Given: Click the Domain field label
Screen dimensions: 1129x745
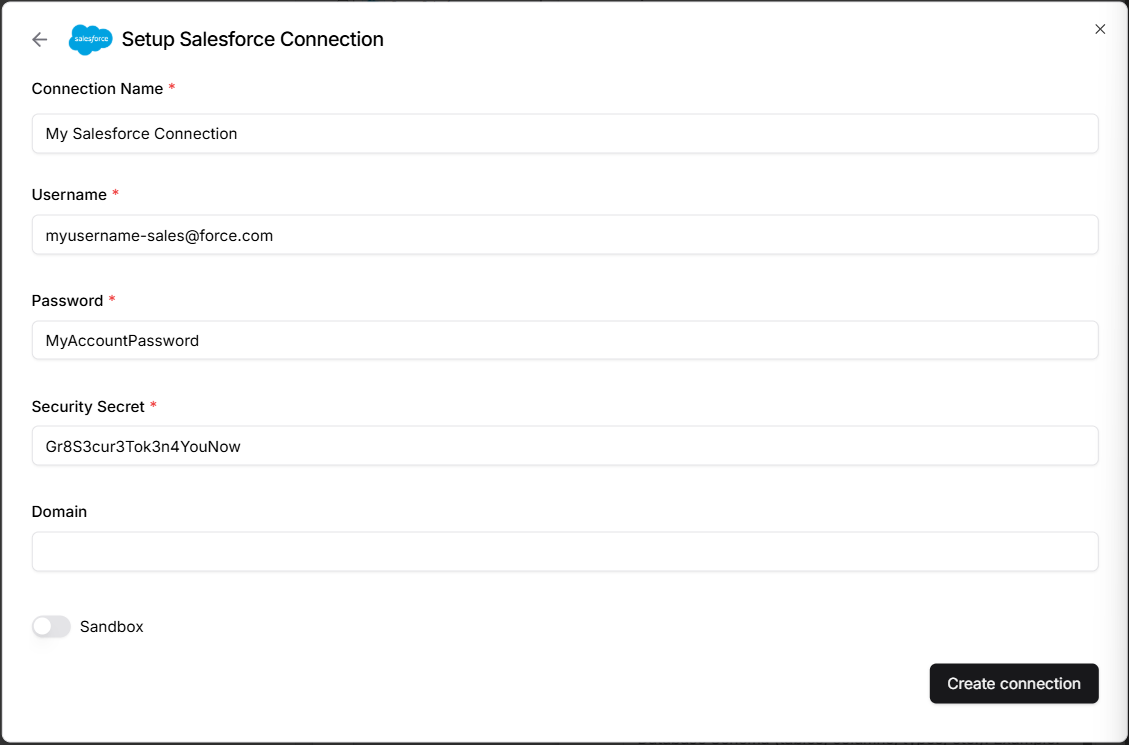Looking at the screenshot, I should point(59,512).
